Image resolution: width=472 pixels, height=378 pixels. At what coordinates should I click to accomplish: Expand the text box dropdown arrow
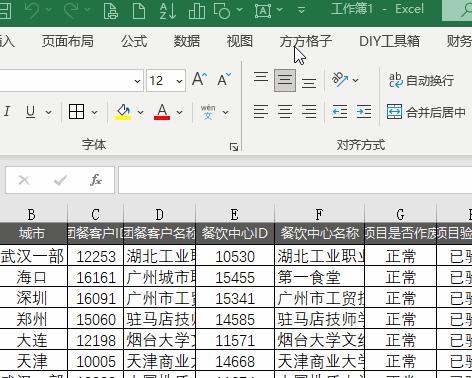coord(280,9)
